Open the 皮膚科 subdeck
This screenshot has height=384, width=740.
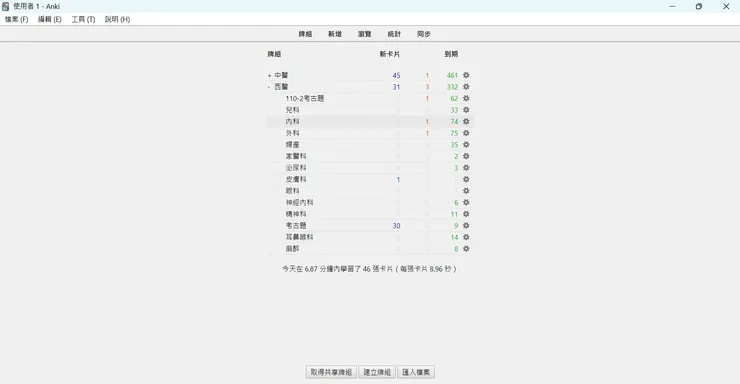296,179
